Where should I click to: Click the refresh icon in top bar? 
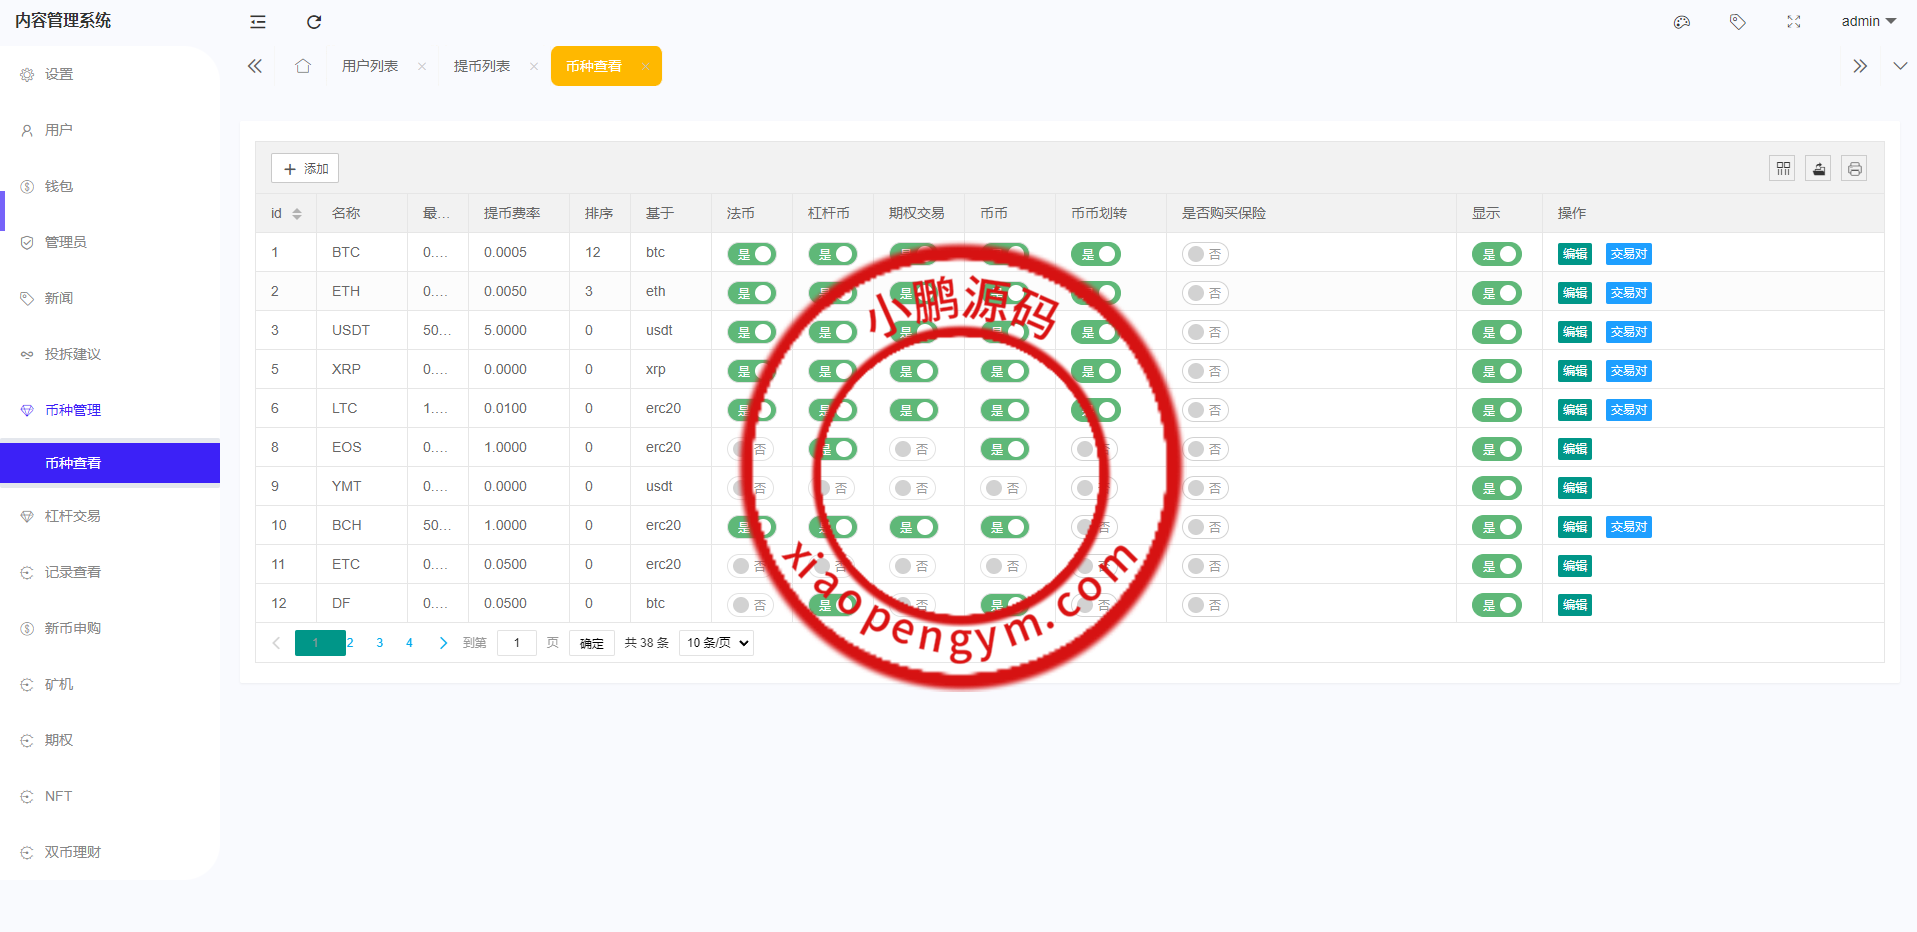click(x=314, y=22)
